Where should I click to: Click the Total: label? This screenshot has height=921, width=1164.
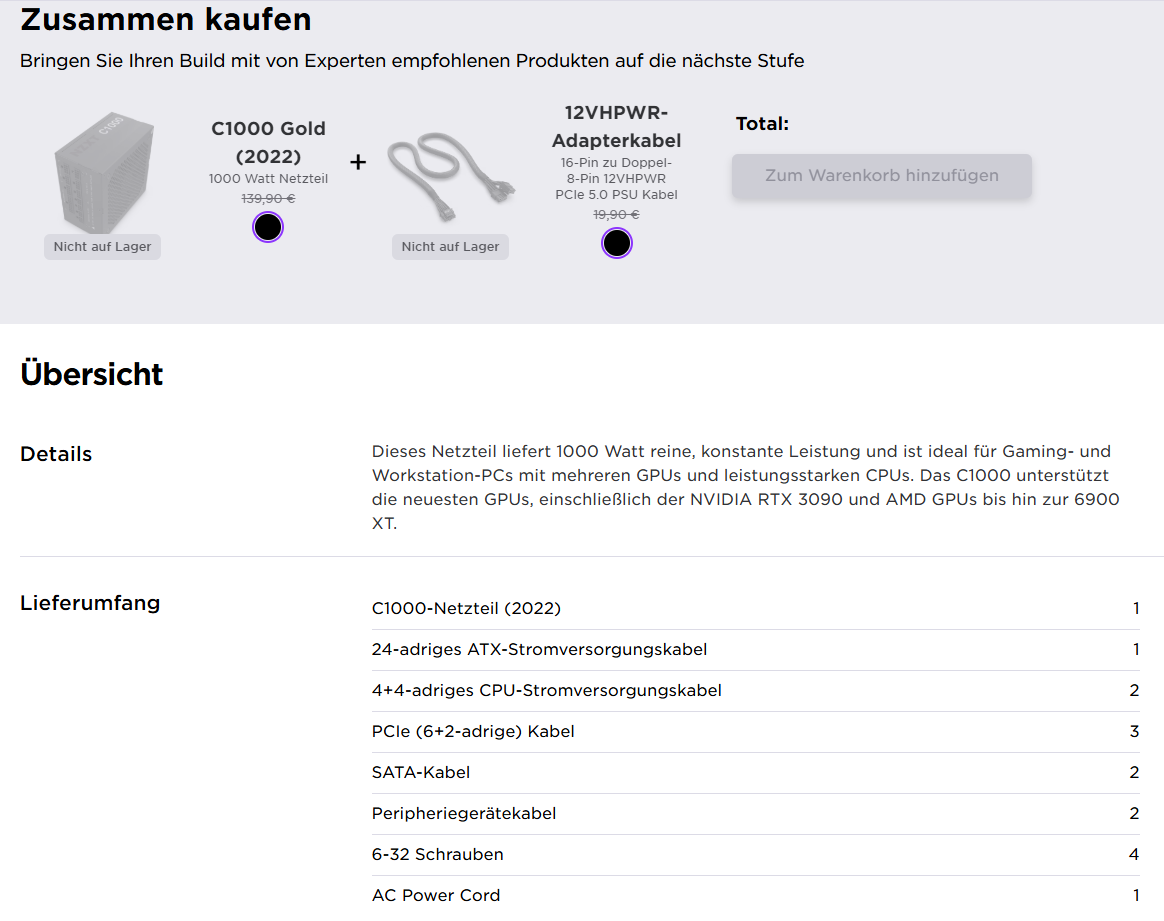point(762,124)
